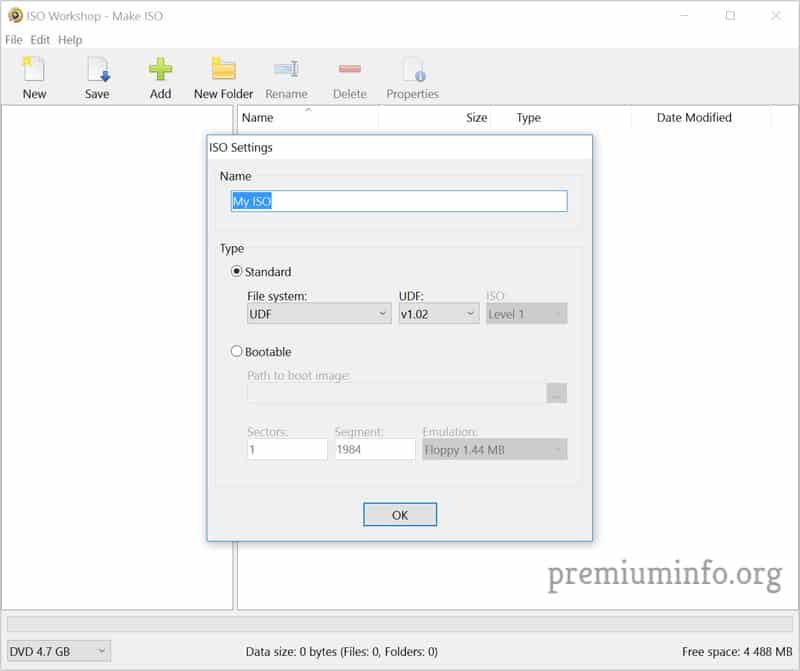Sort by the Date Modified column header
The height and width of the screenshot is (671, 800).
[x=694, y=118]
